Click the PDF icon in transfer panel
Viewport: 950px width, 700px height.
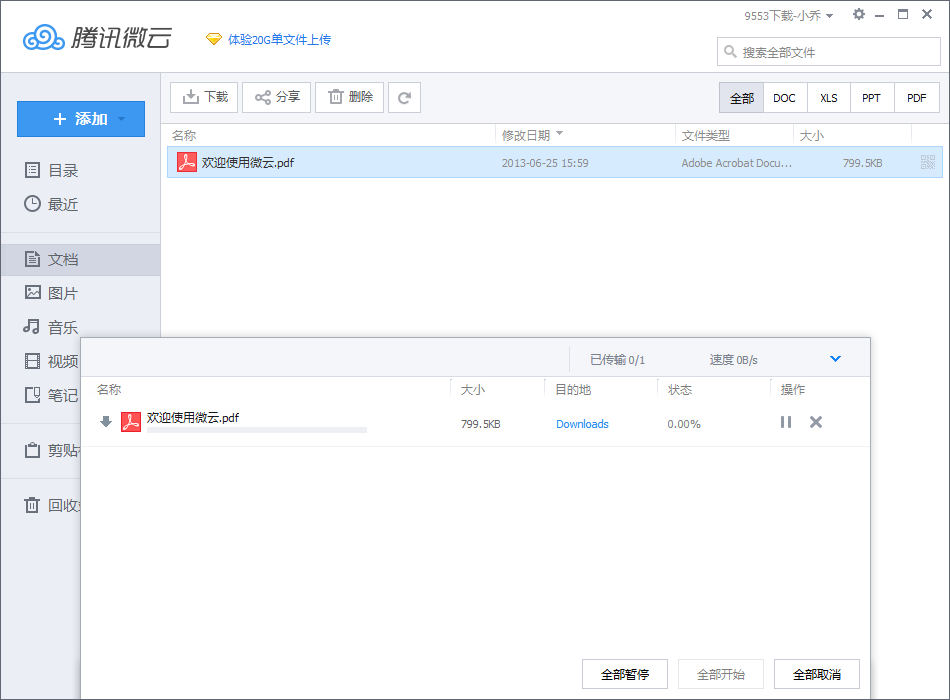[x=131, y=422]
